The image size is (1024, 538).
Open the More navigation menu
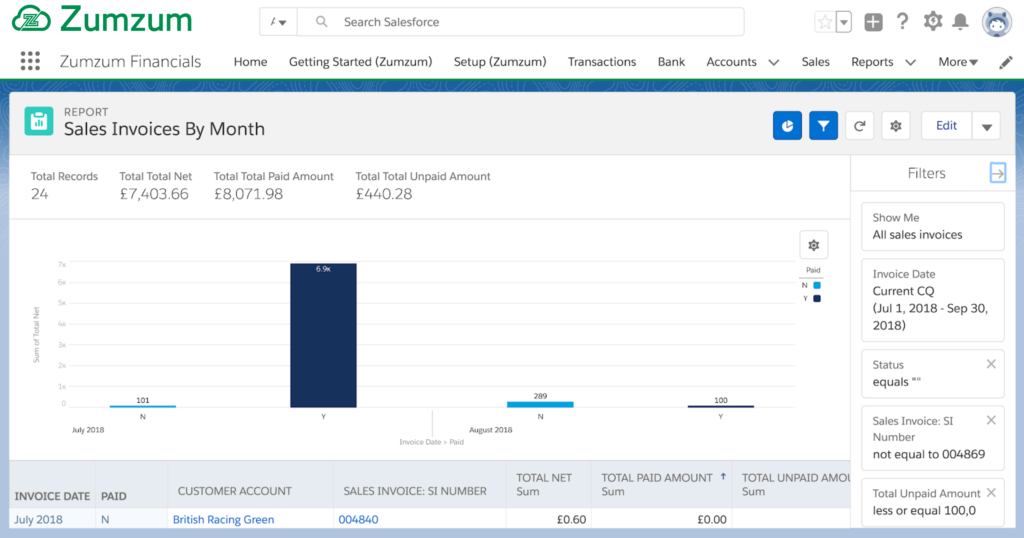click(x=958, y=61)
